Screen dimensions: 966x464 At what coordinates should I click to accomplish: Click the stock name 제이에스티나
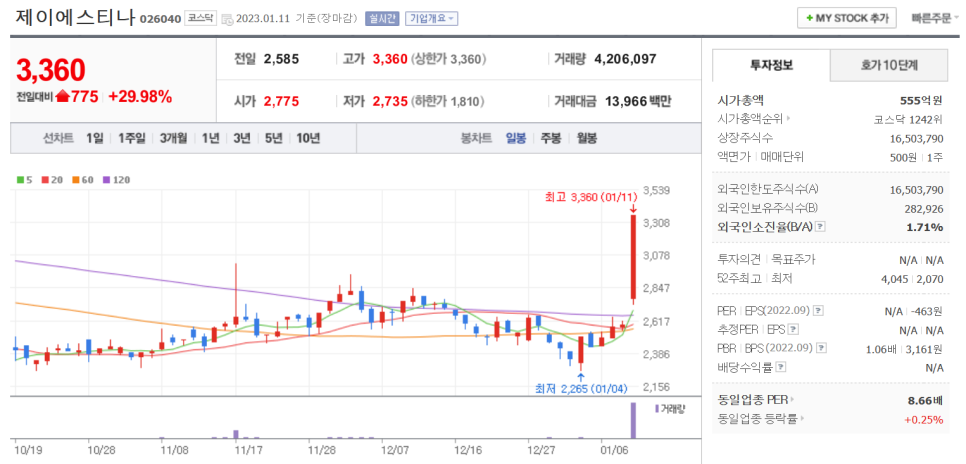74,17
